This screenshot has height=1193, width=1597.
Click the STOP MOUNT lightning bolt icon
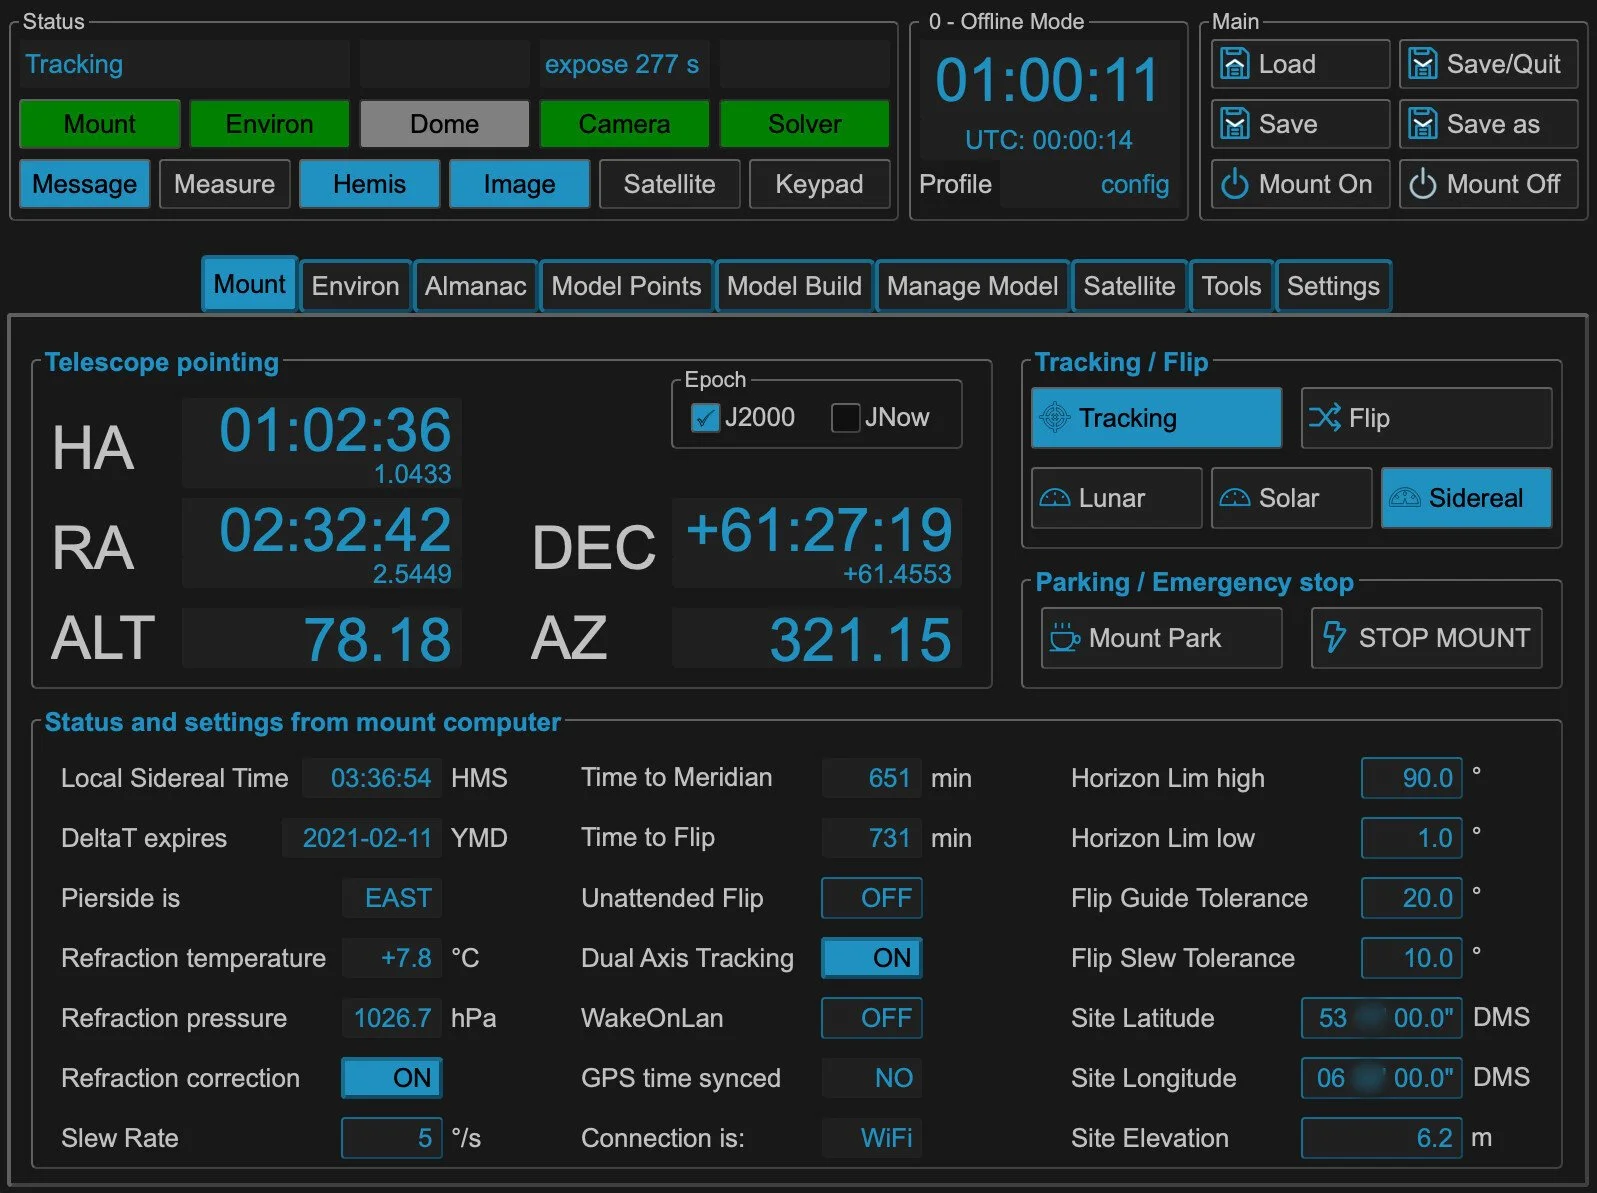pos(1334,637)
